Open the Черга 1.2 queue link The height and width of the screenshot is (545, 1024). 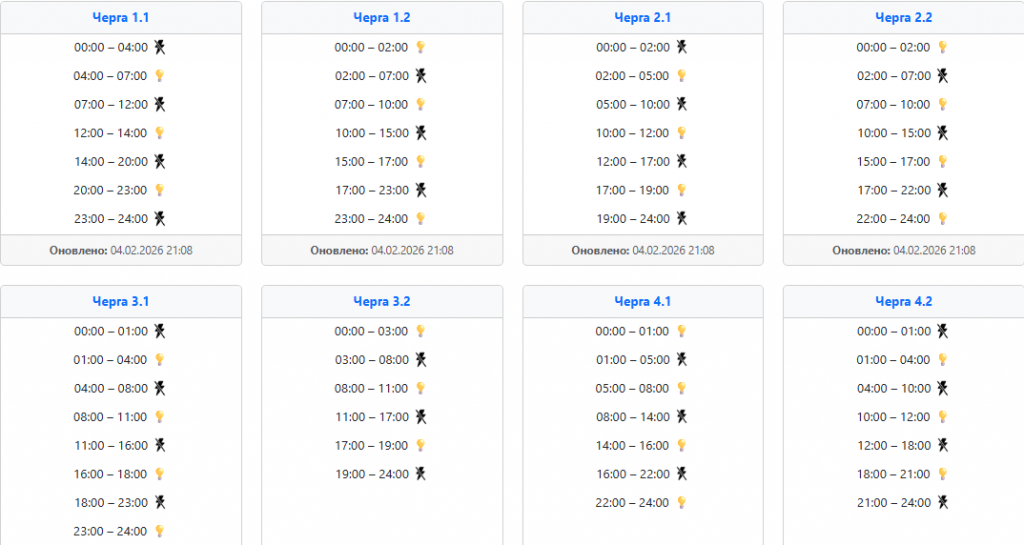point(381,17)
